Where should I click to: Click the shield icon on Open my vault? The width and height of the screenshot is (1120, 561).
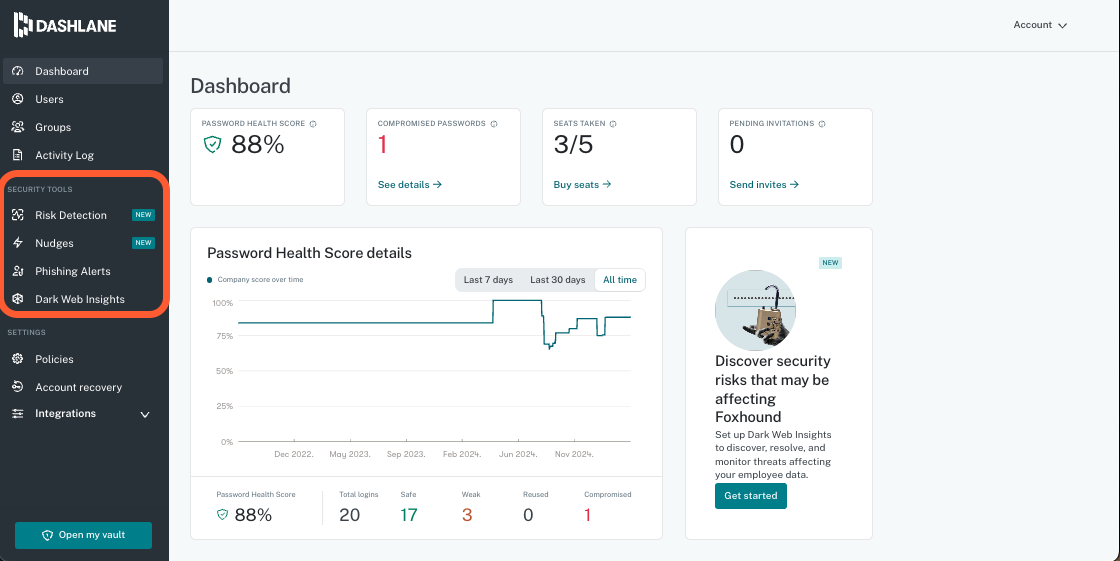(48, 535)
